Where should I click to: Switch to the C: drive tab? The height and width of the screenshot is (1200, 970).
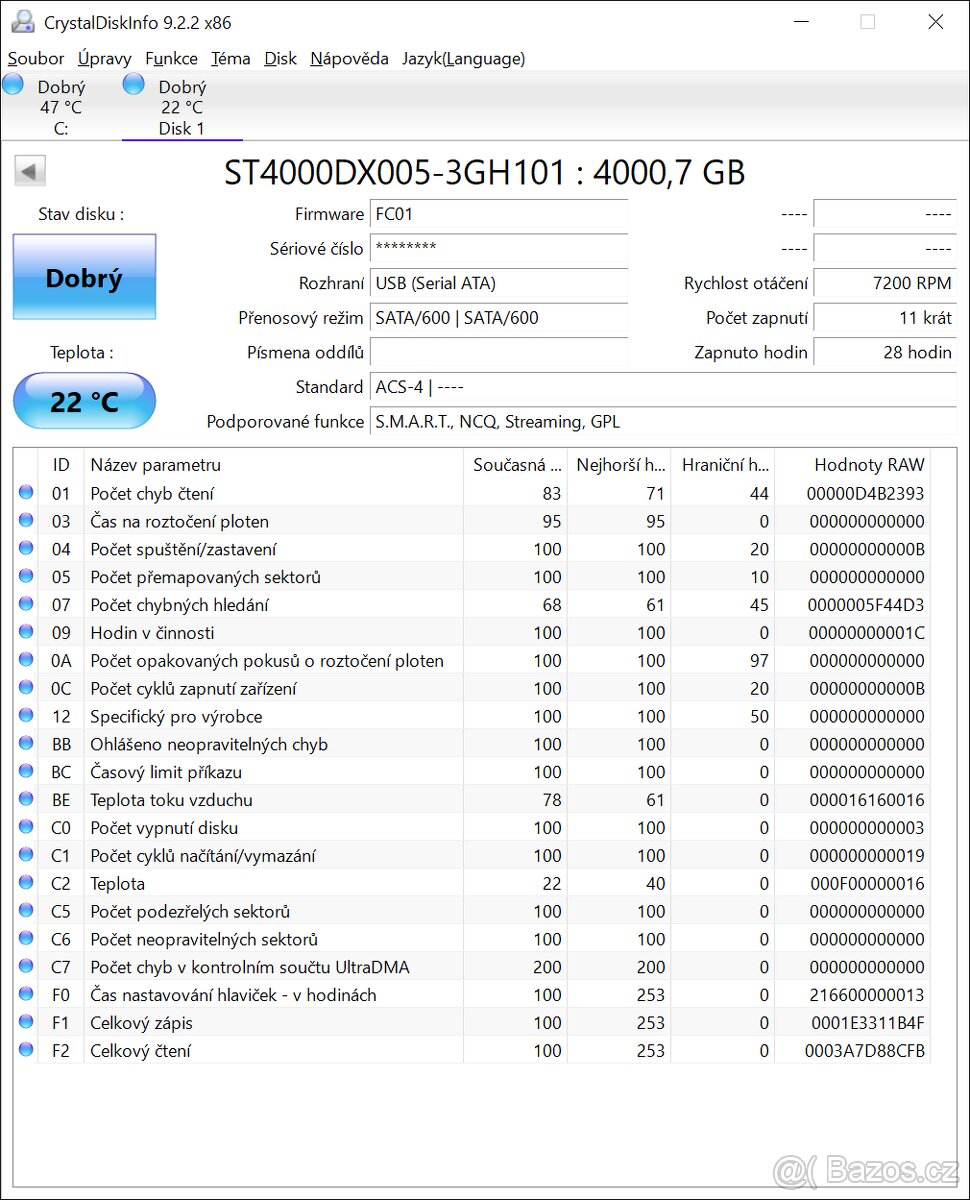click(x=62, y=105)
